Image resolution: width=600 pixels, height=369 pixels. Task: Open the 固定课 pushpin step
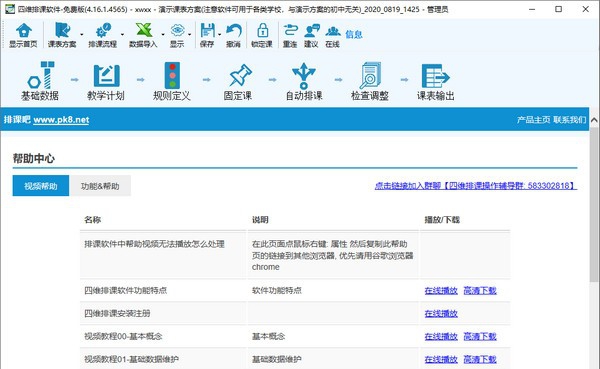238,82
